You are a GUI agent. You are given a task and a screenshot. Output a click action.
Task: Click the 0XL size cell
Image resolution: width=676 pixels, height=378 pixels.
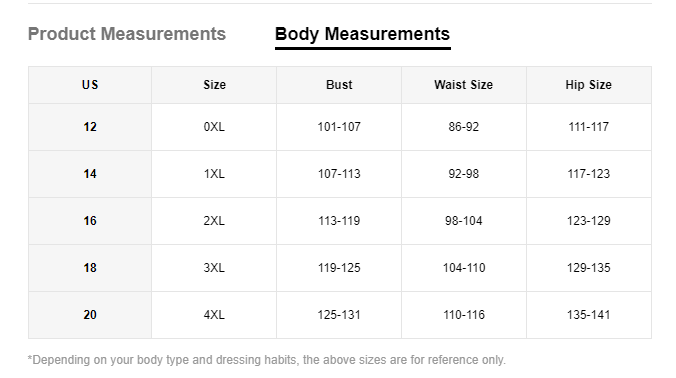pyautogui.click(x=214, y=127)
